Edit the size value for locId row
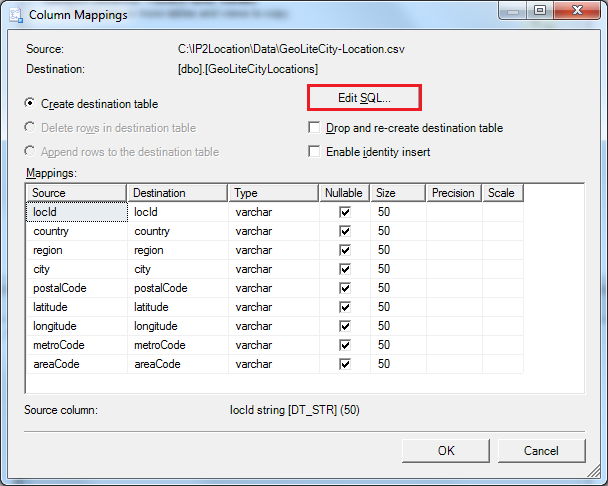 coord(398,212)
